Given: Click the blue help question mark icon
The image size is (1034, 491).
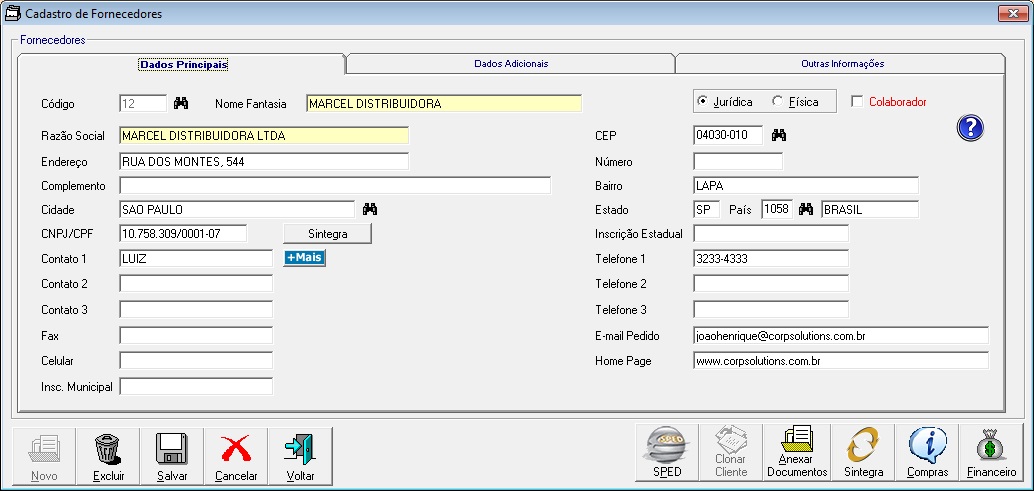Looking at the screenshot, I should pyautogui.click(x=970, y=128).
